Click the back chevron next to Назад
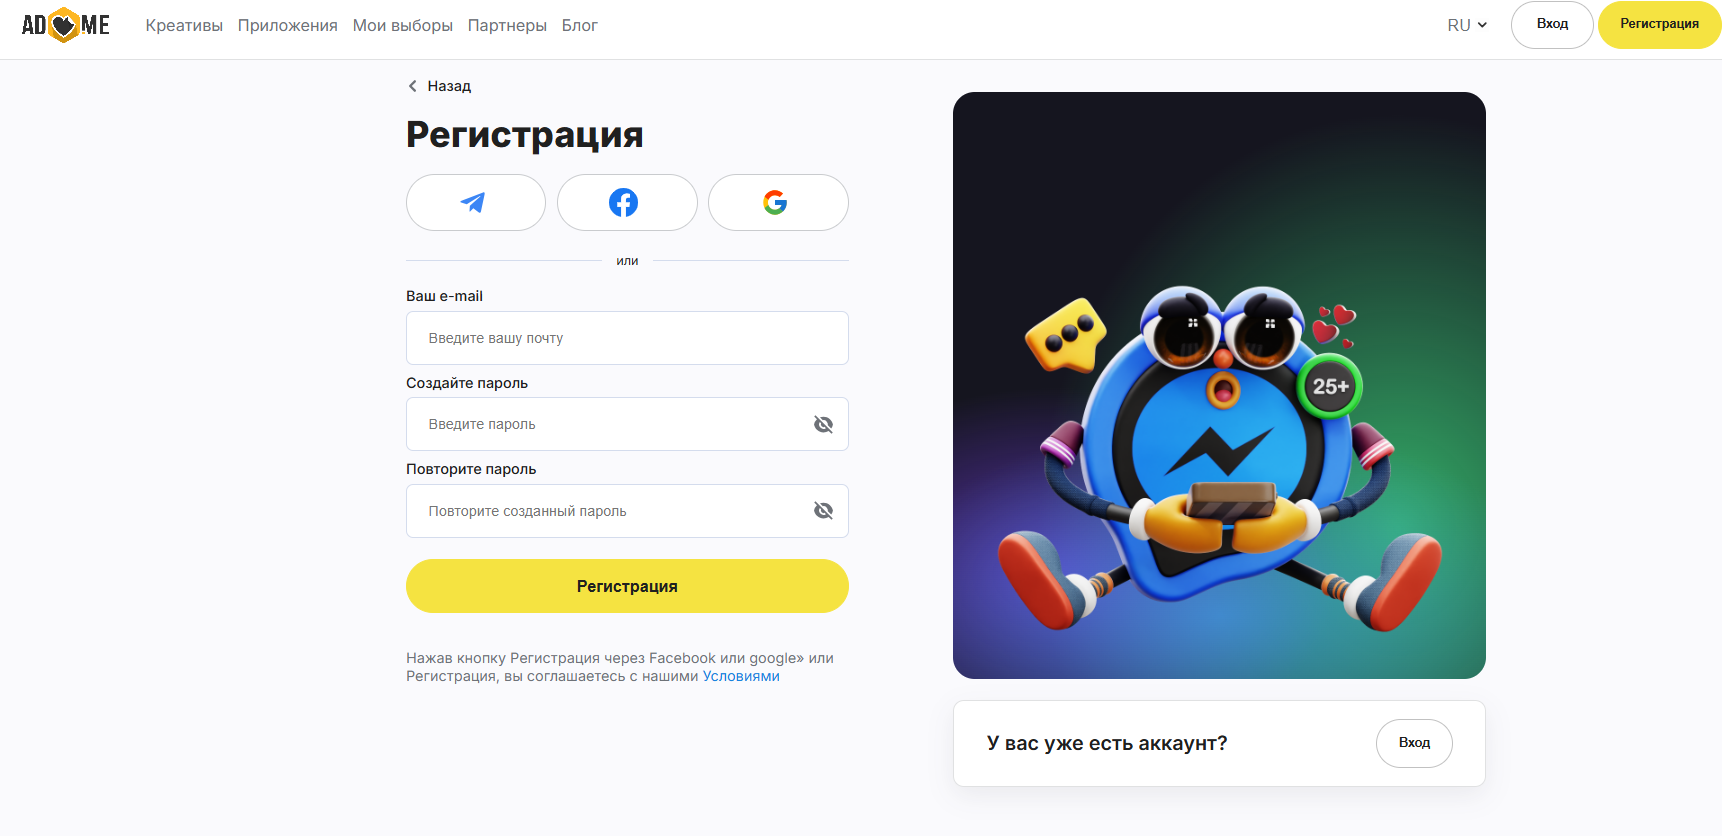The width and height of the screenshot is (1722, 836). point(412,86)
